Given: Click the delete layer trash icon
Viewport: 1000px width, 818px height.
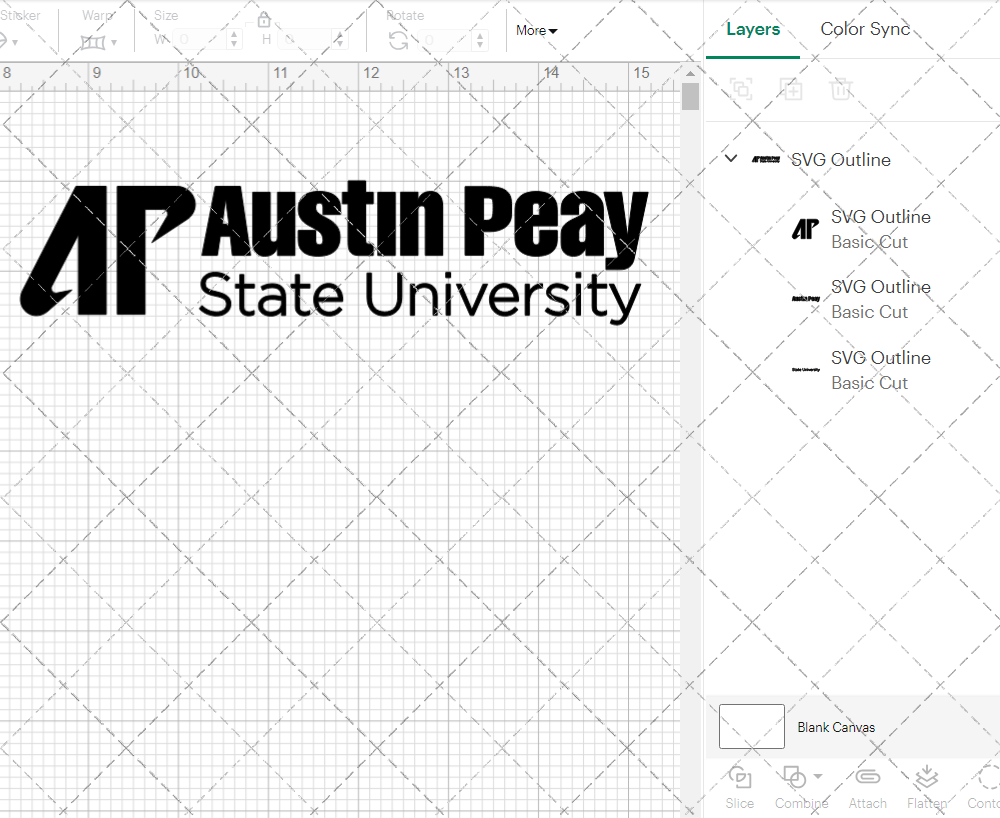Looking at the screenshot, I should (x=841, y=89).
